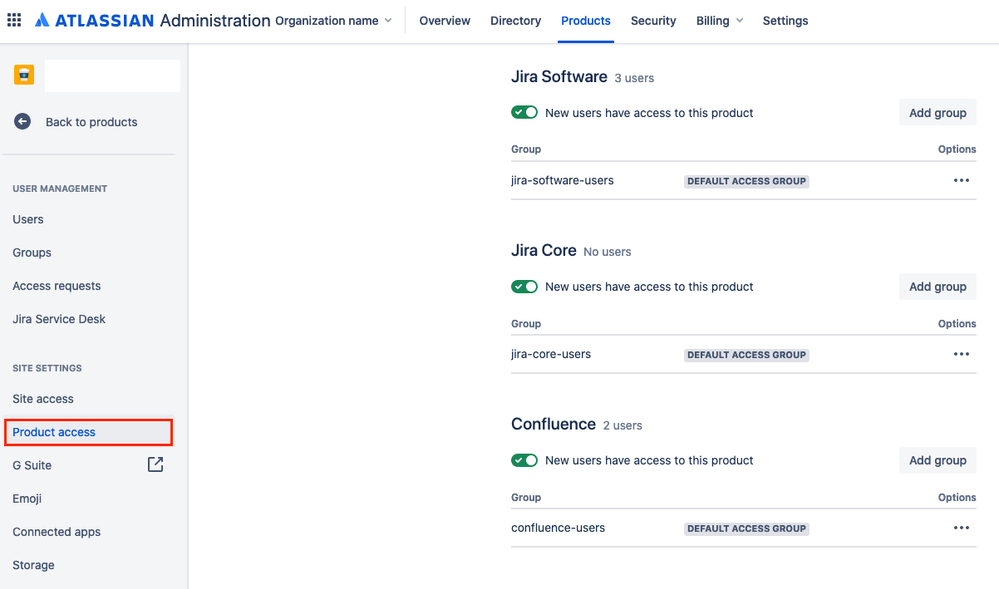
Task: Open Jira Service Desk in sidebar
Action: pos(59,319)
